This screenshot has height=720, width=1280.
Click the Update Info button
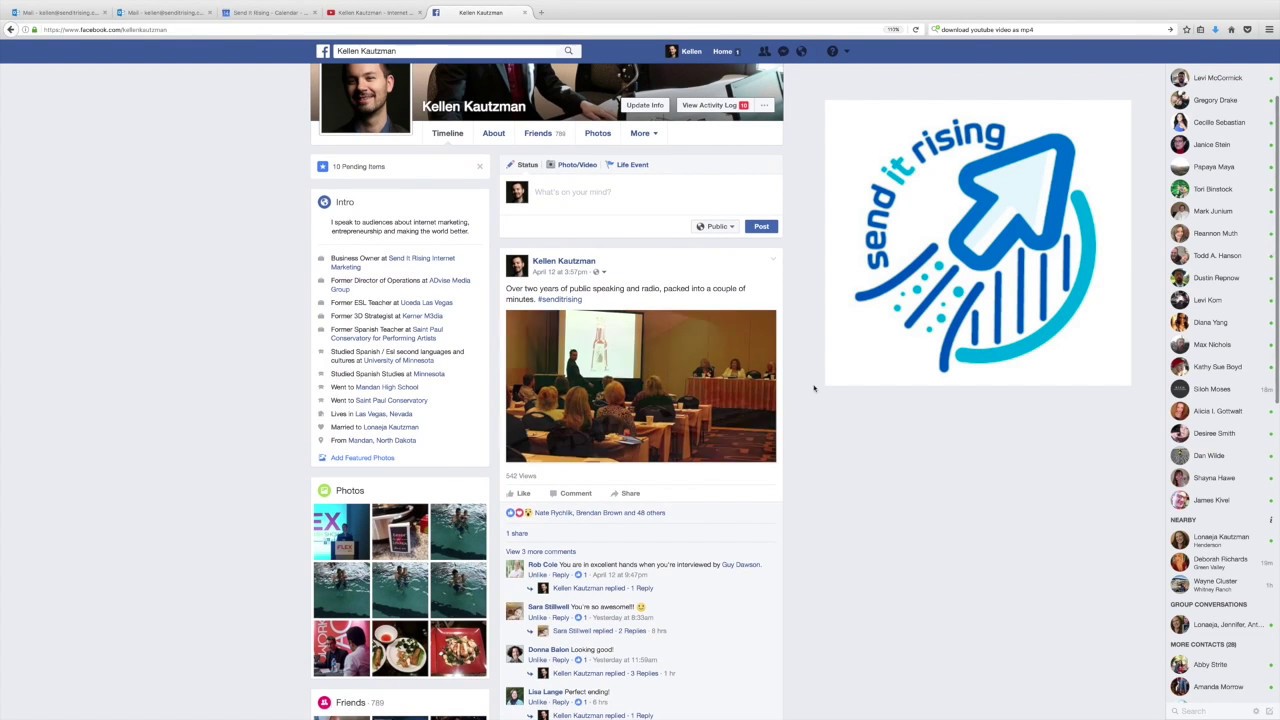(644, 105)
